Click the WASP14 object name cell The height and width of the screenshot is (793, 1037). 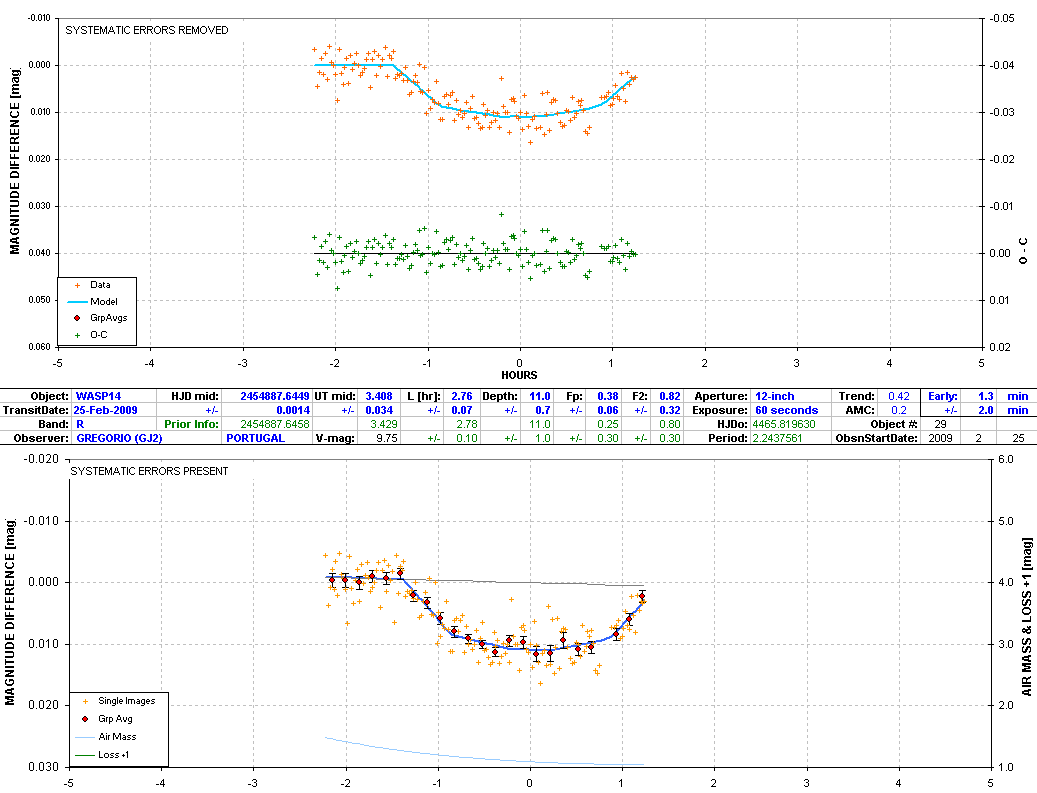coord(90,396)
